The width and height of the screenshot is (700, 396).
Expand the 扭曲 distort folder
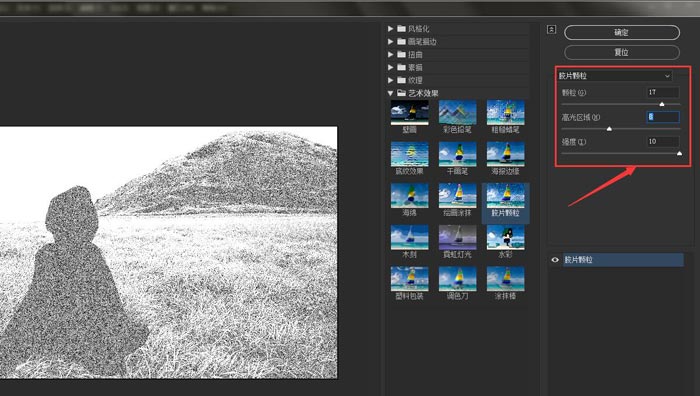point(391,54)
